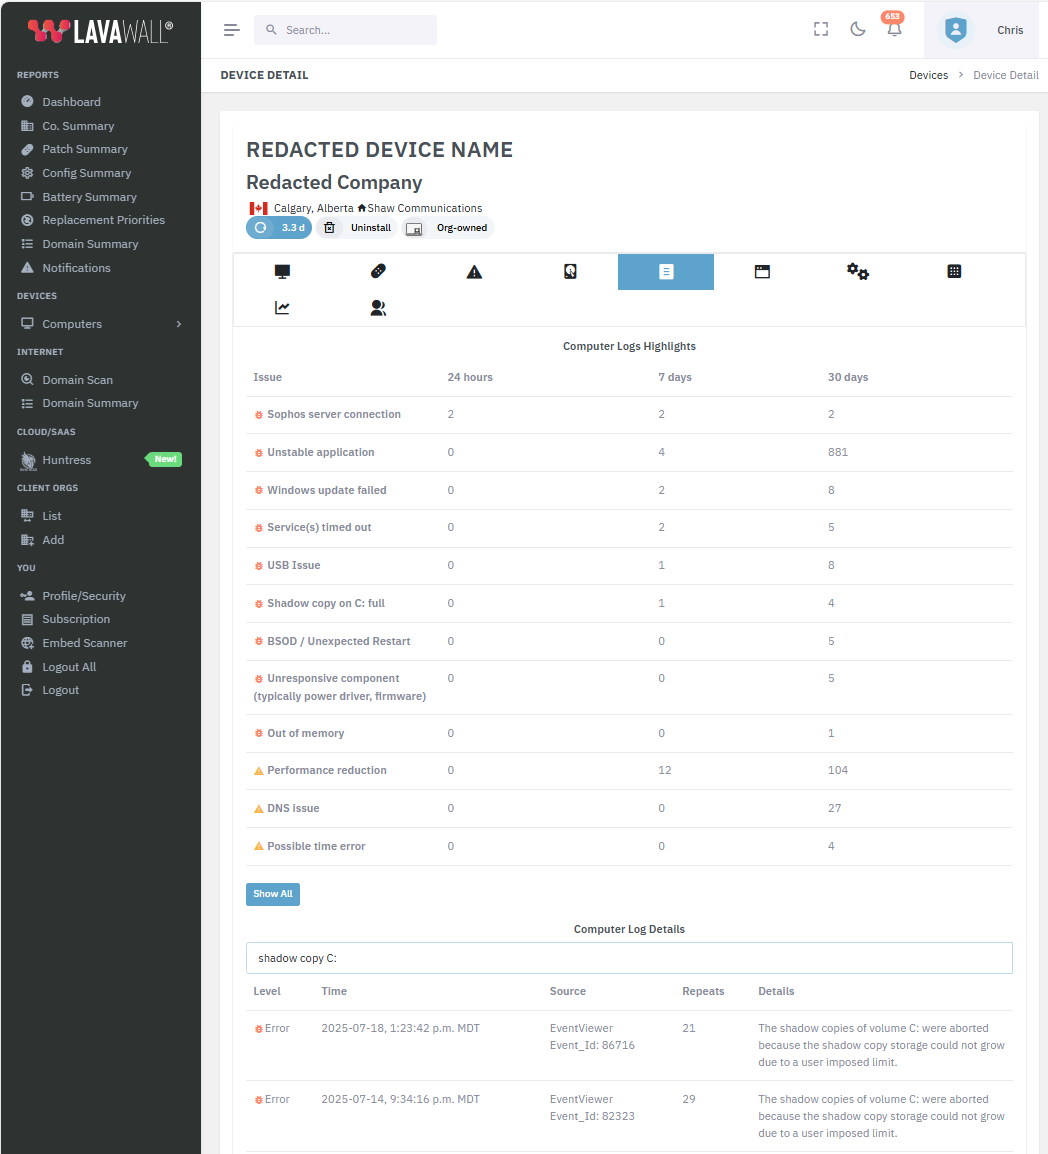The image size is (1048, 1154).
Task: Toggle fullscreen view in the top bar
Action: [x=820, y=29]
